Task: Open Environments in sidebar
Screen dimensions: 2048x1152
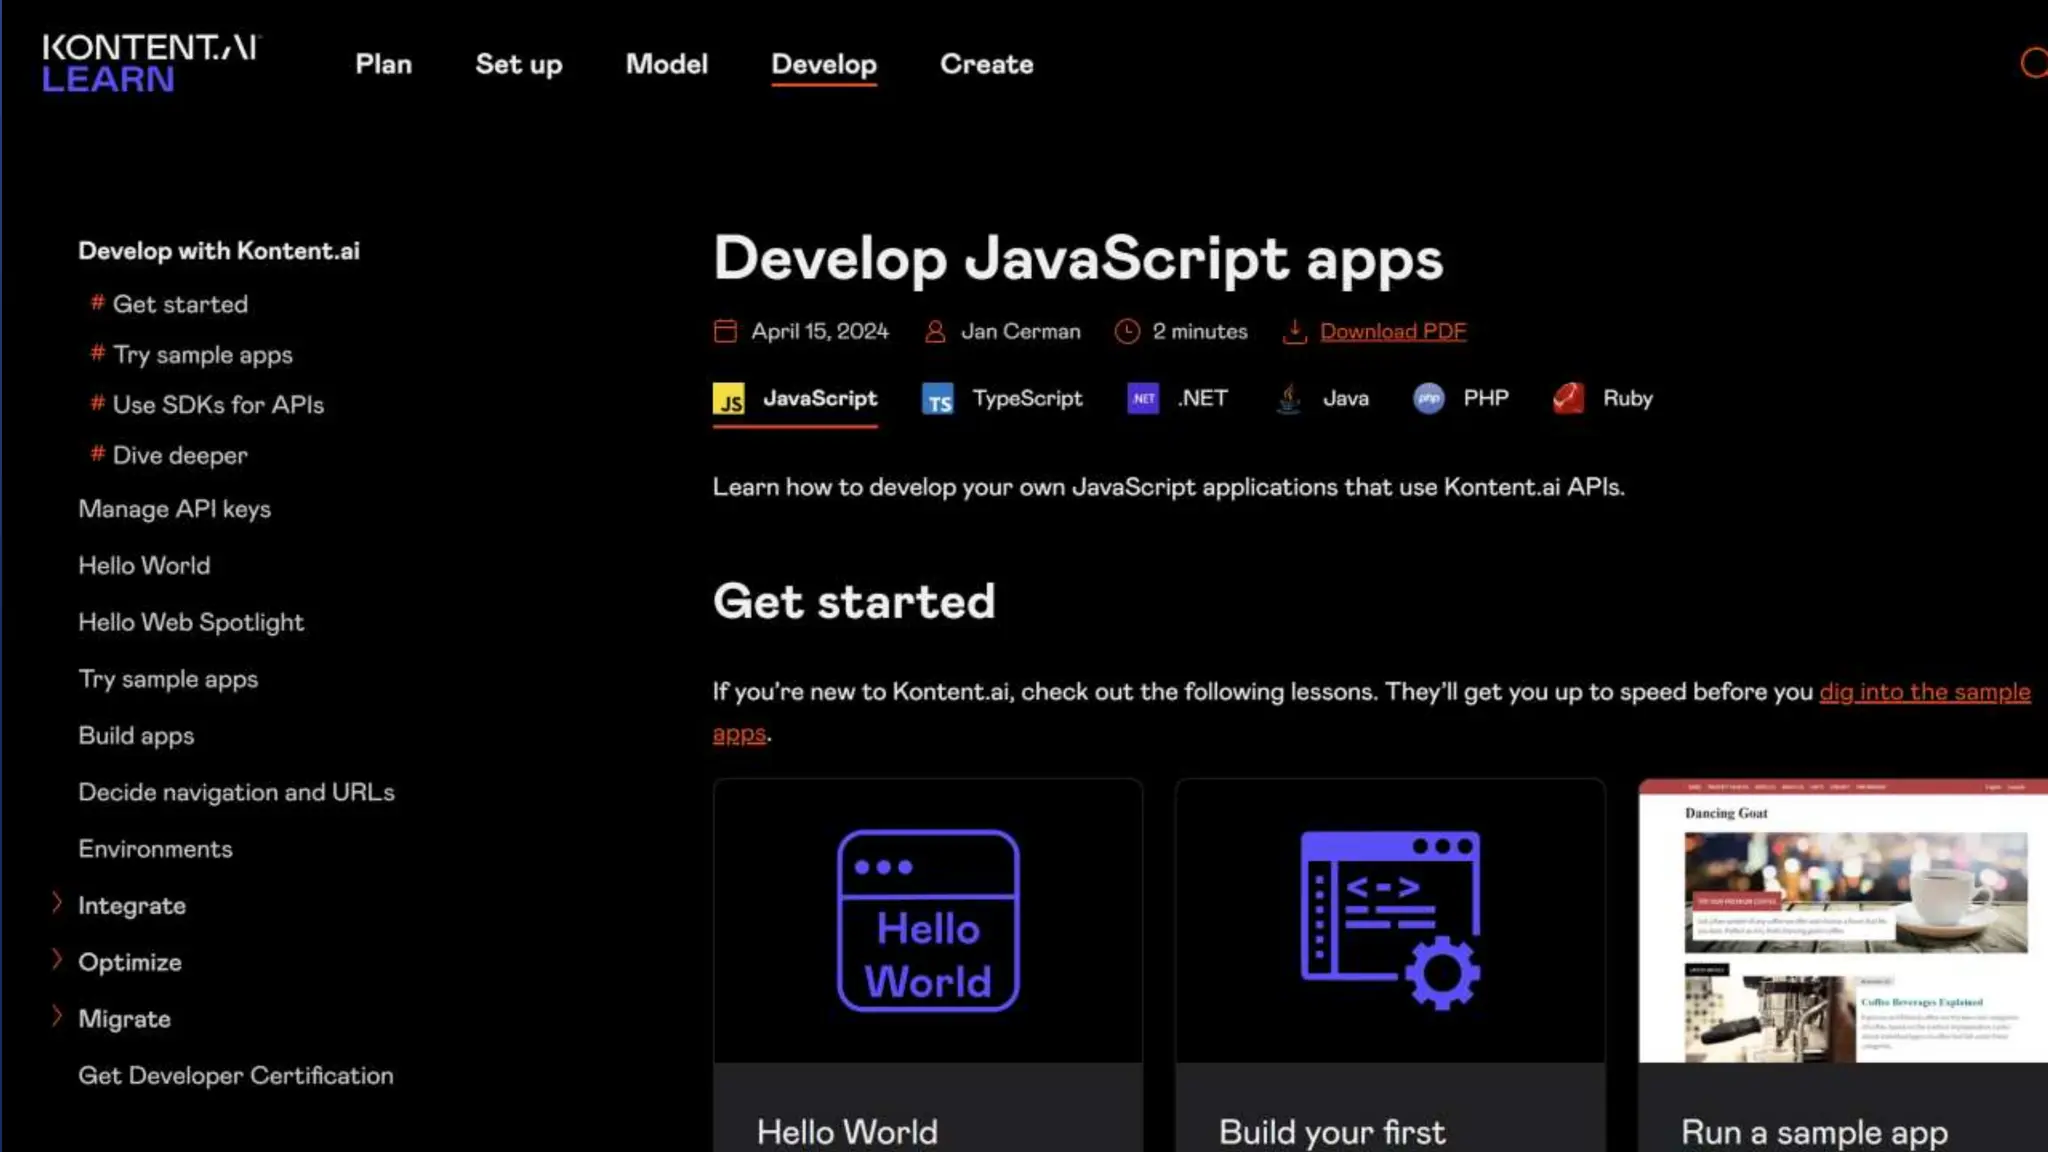Action: [x=155, y=849]
